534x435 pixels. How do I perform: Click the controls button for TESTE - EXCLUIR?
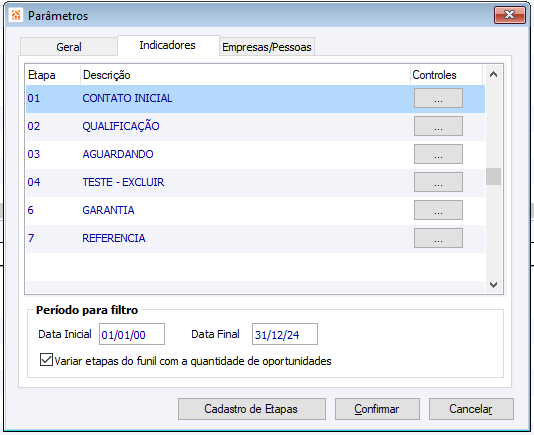[438, 182]
